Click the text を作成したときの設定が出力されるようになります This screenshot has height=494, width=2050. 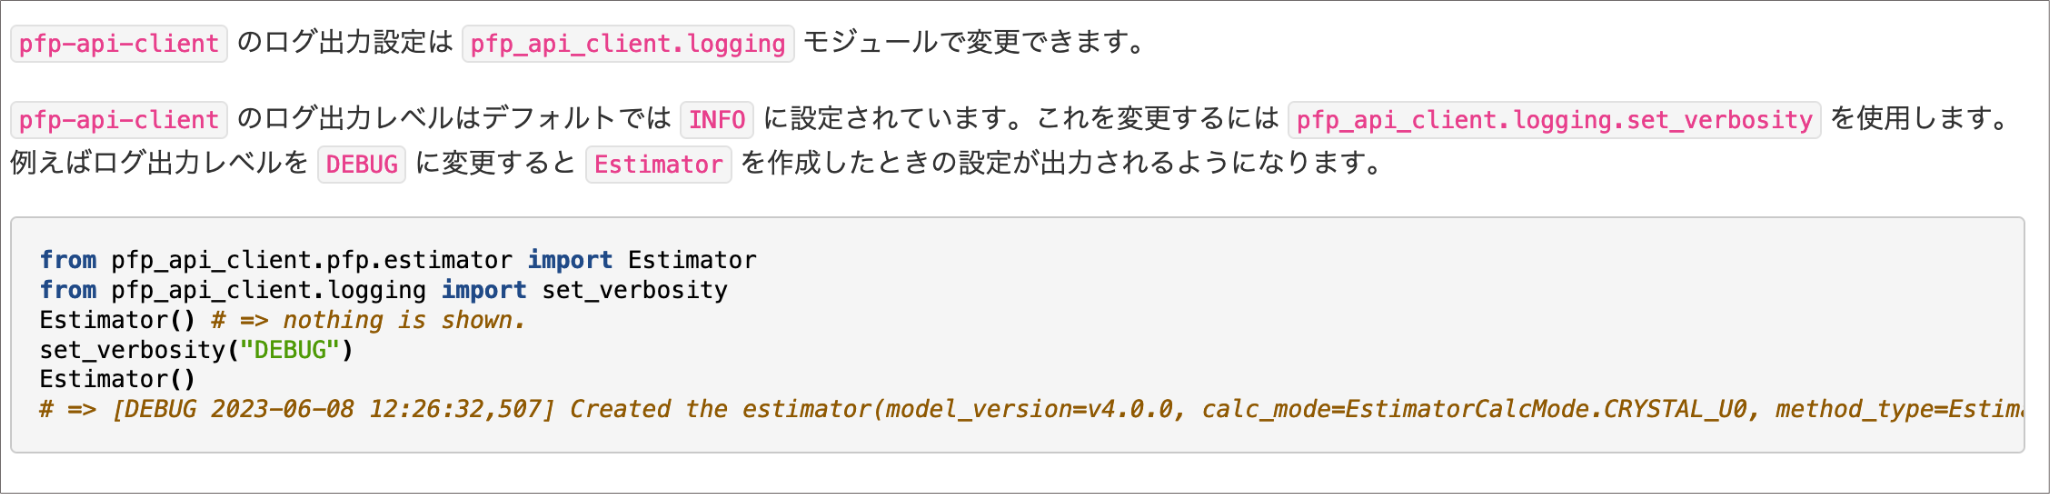pos(1062,163)
